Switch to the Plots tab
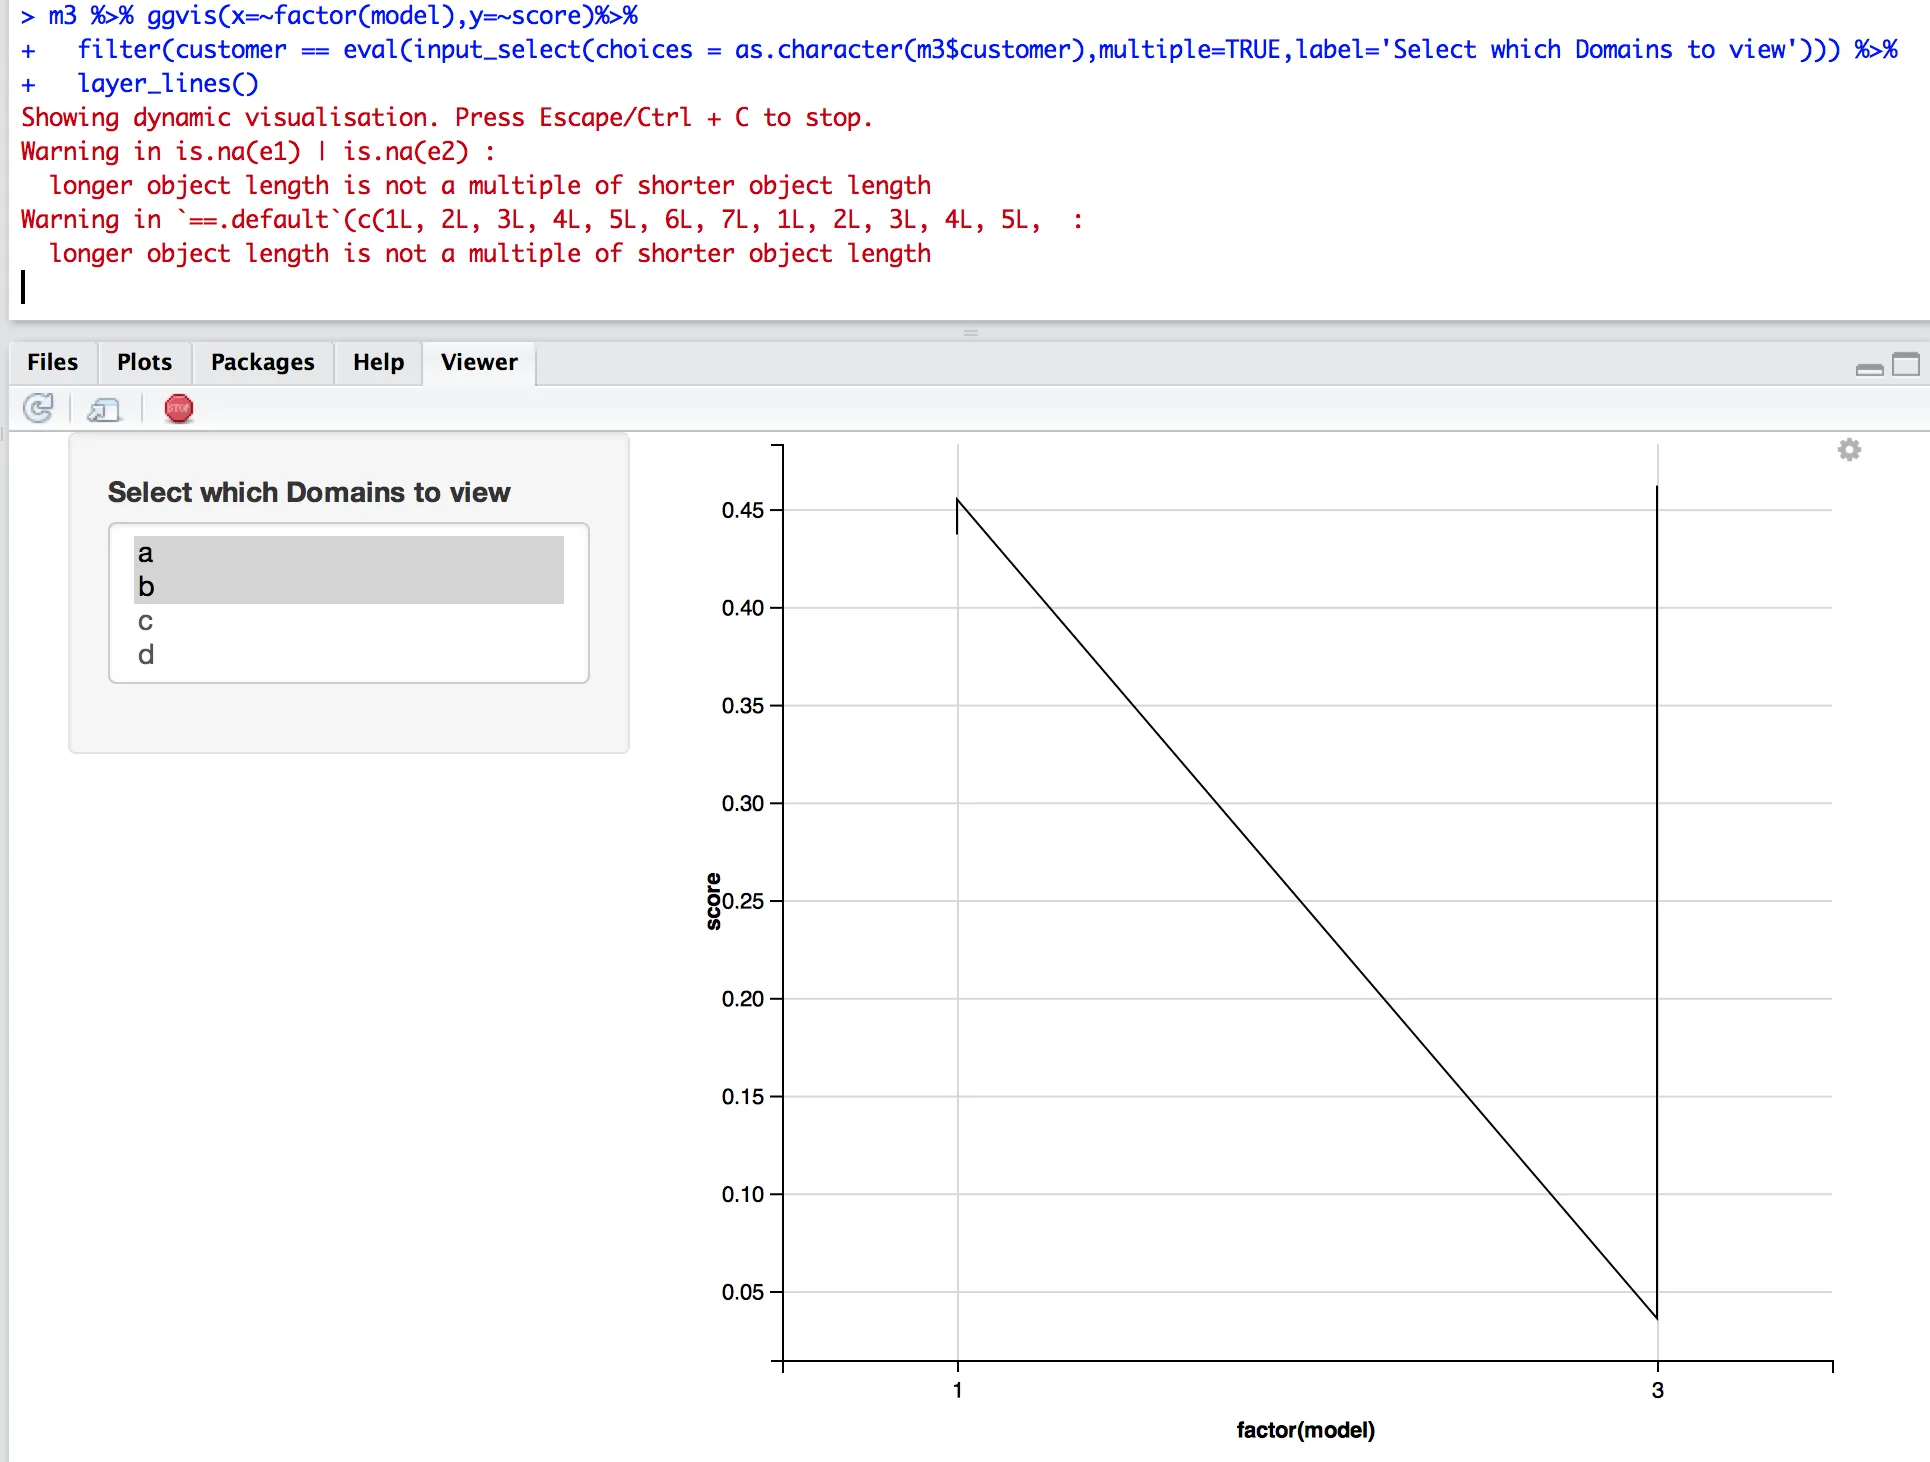Screen dimensions: 1930x1462 [x=144, y=362]
